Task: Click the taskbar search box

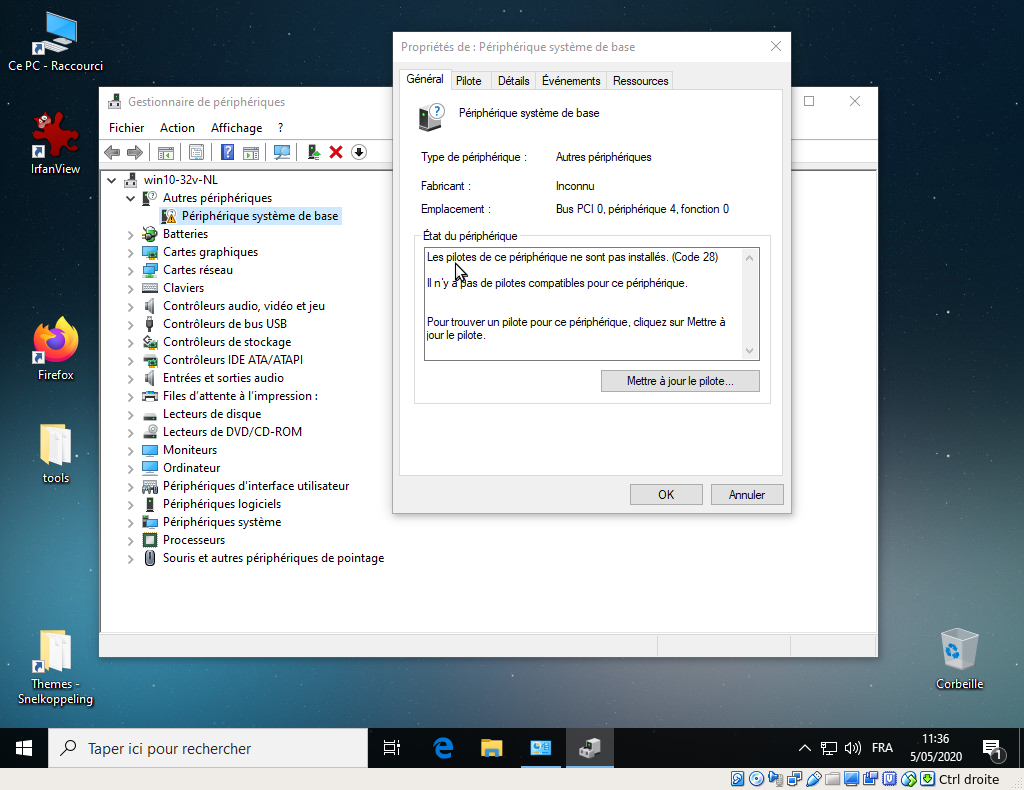Action: (208, 748)
